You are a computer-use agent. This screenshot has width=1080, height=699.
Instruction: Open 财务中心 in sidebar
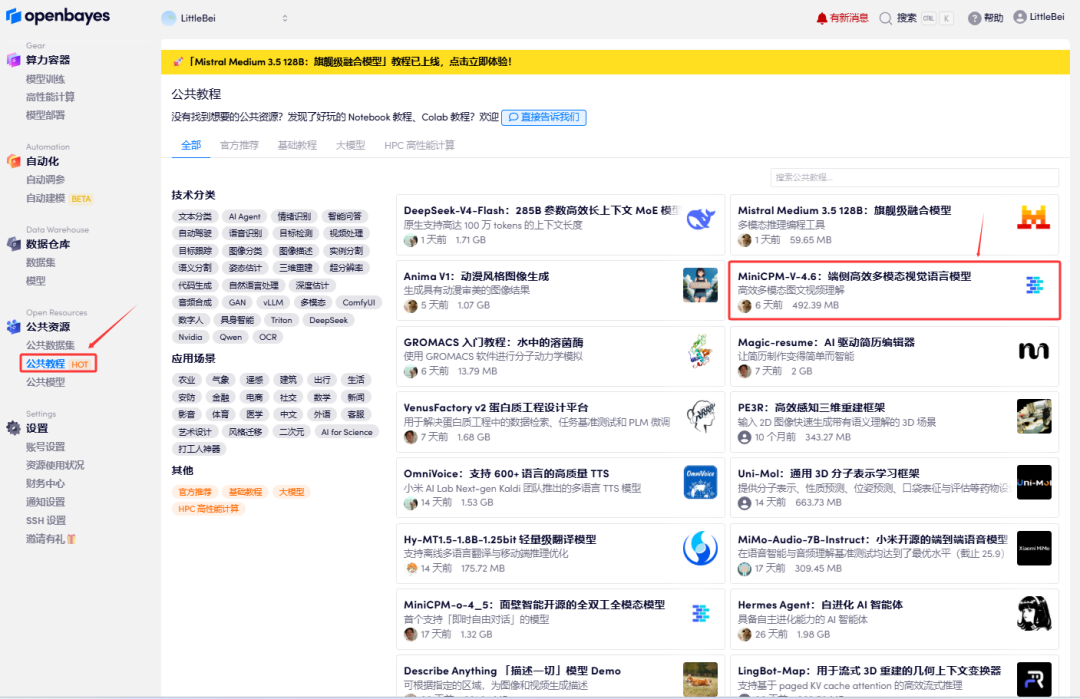pyautogui.click(x=45, y=483)
